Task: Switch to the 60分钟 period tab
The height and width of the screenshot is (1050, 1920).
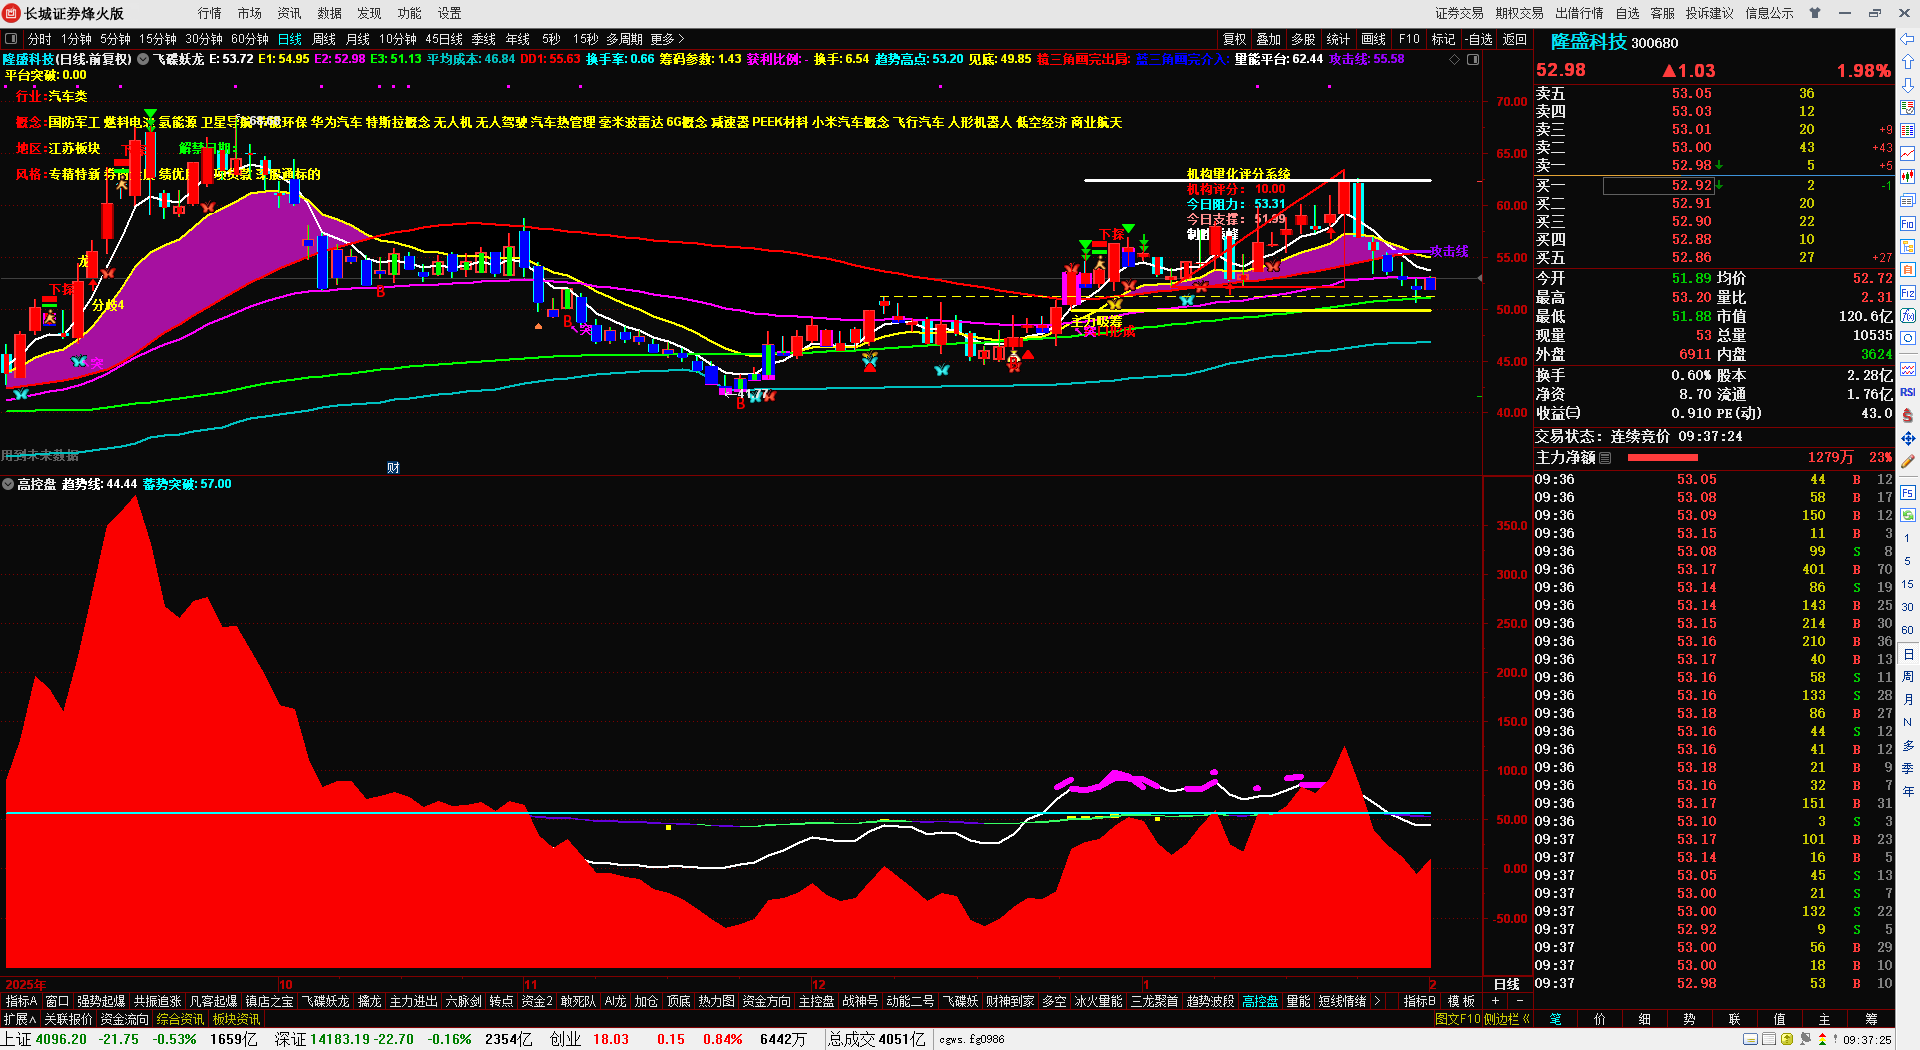Action: click(x=250, y=39)
